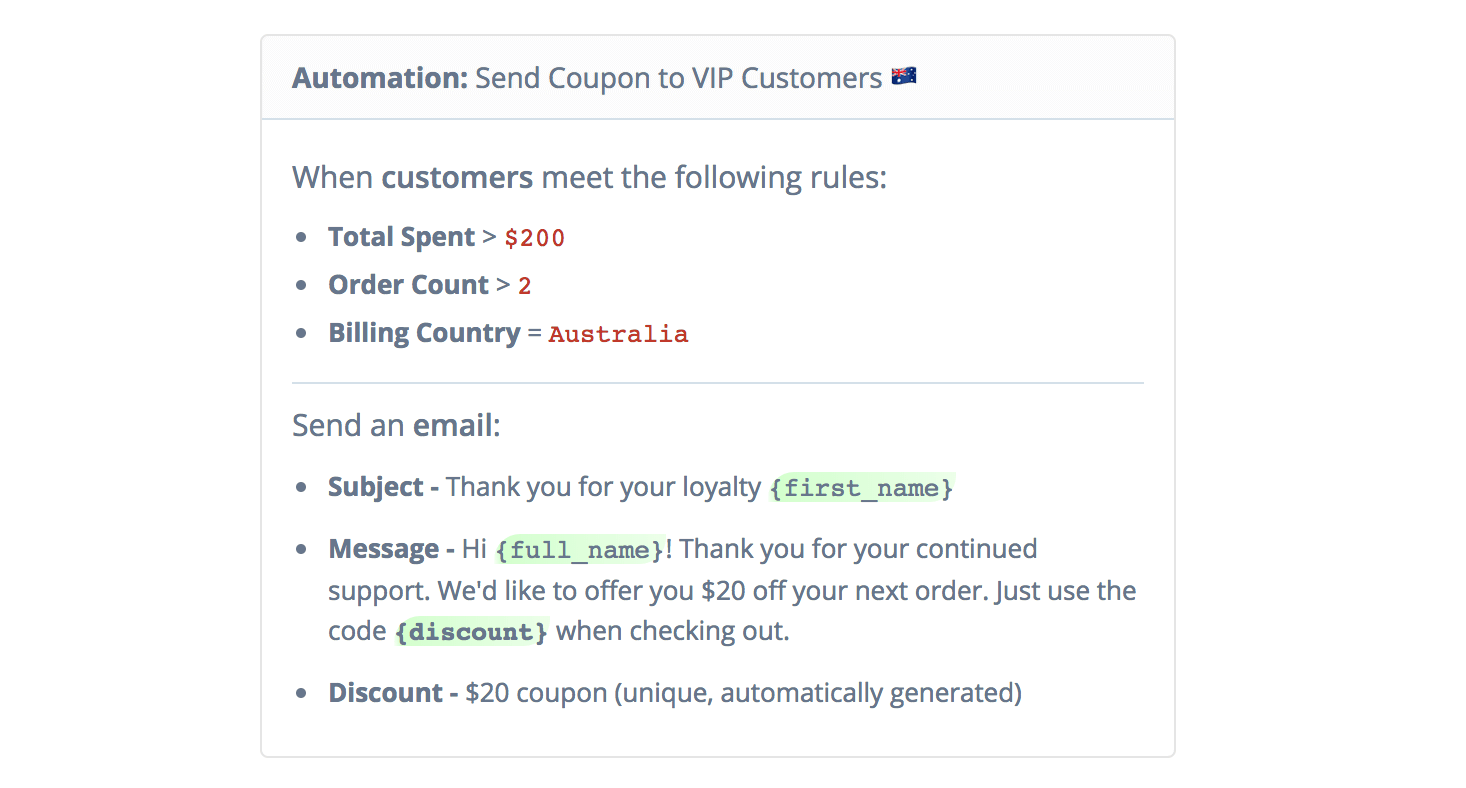Click the Order Count rule label
Viewport: 1466px width, 788px height.
(x=408, y=285)
